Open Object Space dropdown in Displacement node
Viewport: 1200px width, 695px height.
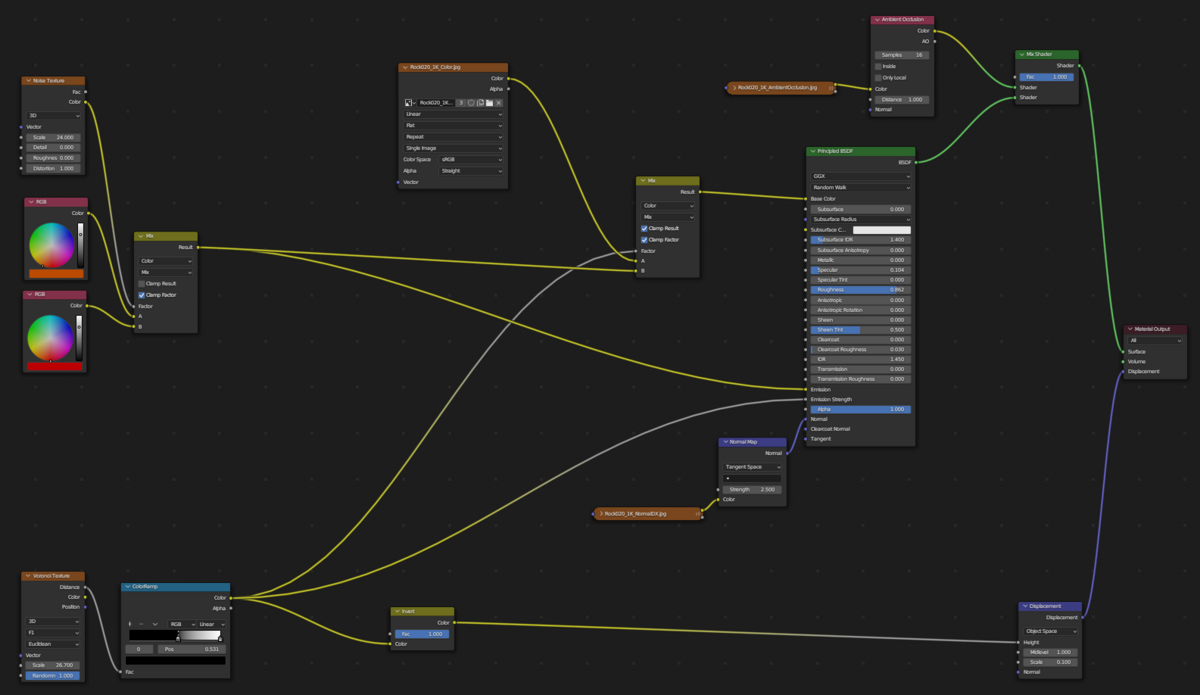pyautogui.click(x=1050, y=631)
